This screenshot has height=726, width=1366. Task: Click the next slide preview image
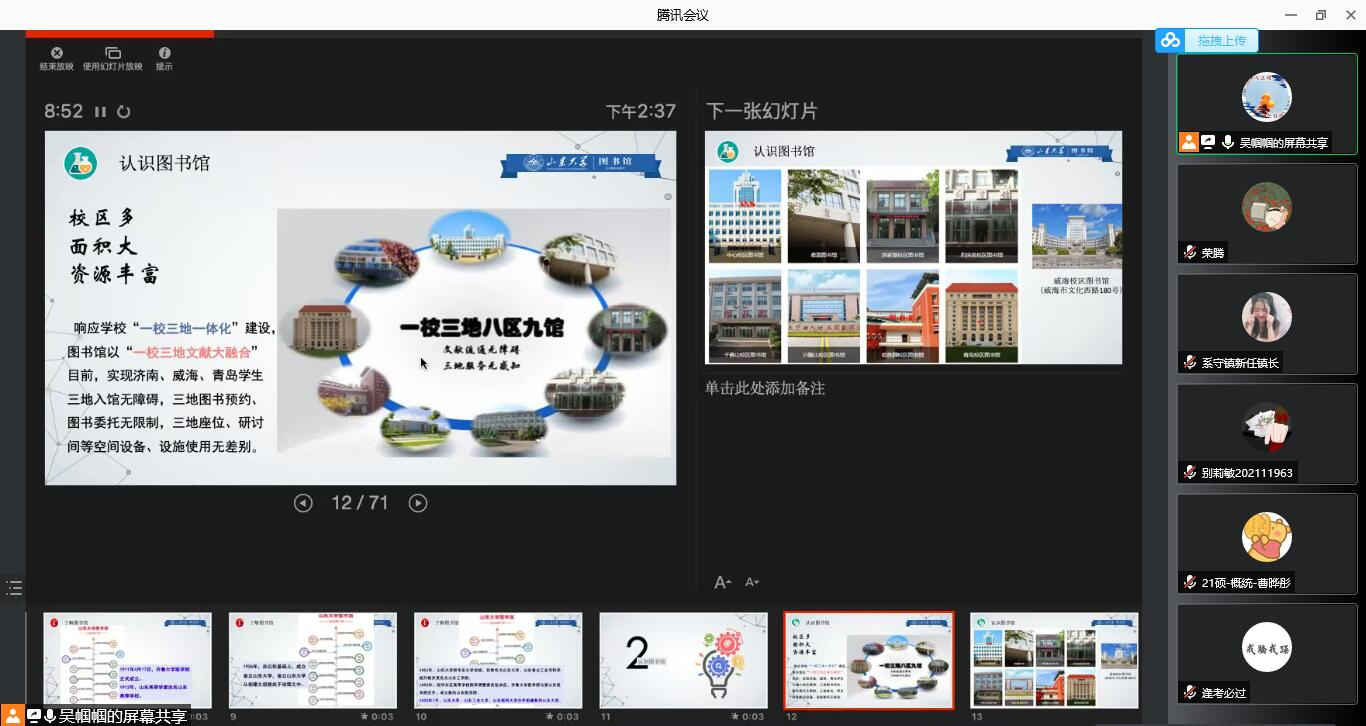pos(913,247)
